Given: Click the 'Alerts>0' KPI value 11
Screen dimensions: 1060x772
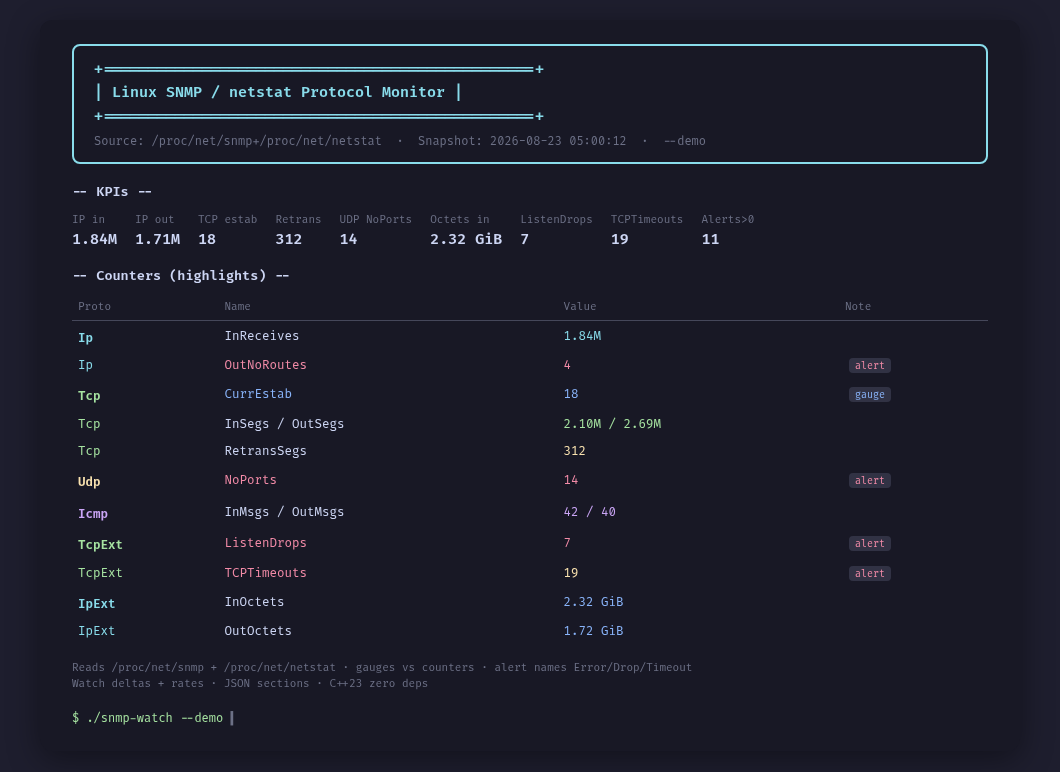Looking at the screenshot, I should coord(710,239).
